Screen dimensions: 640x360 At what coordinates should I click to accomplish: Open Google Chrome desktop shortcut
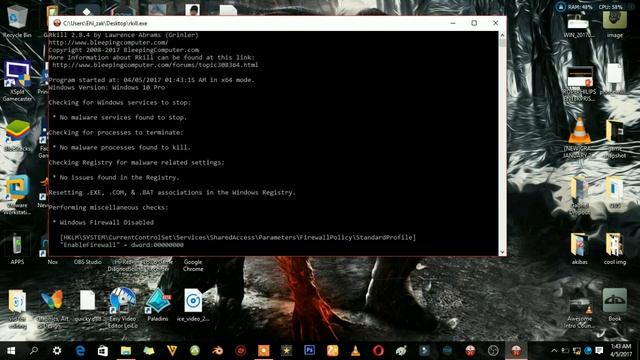pyautogui.click(x=193, y=265)
